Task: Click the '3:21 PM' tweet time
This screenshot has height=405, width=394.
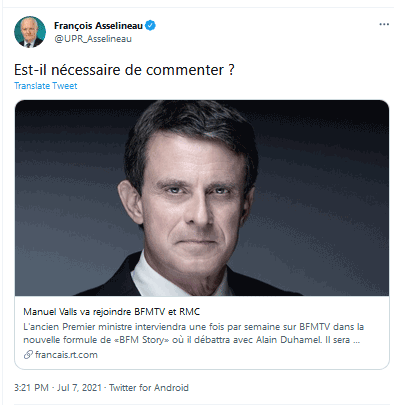Action: (x=31, y=388)
